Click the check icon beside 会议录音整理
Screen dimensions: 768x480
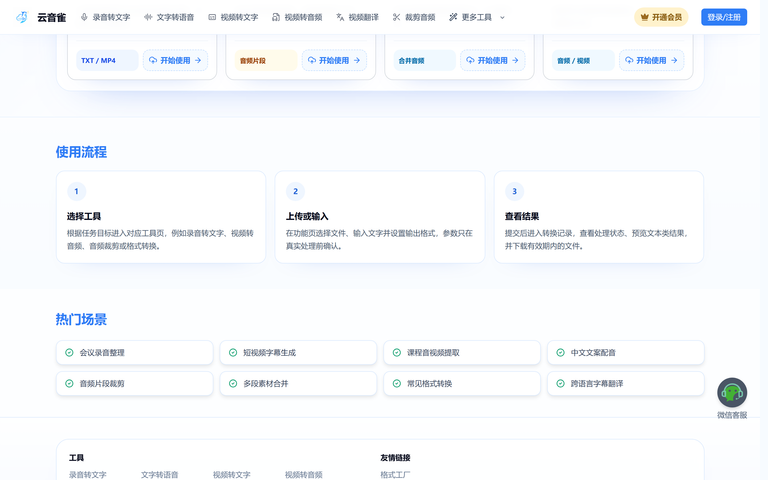point(70,353)
